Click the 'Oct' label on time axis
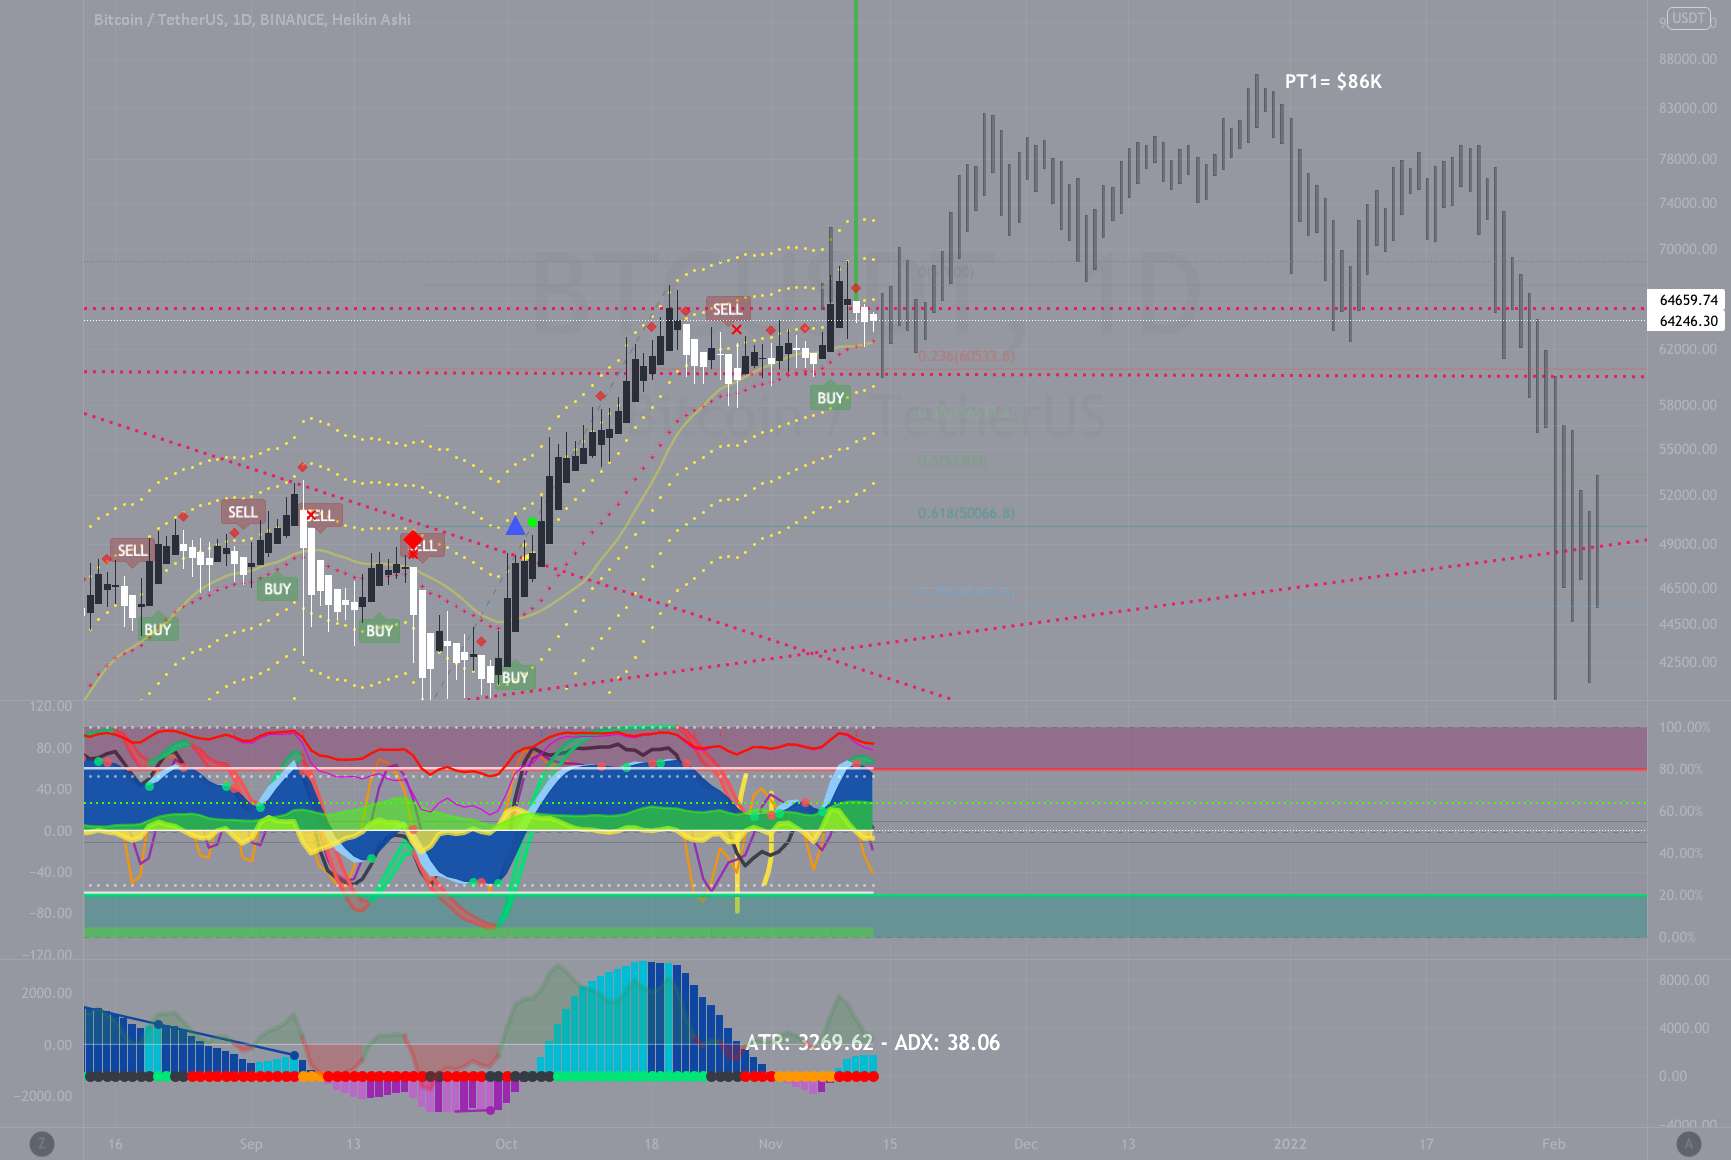 [507, 1144]
